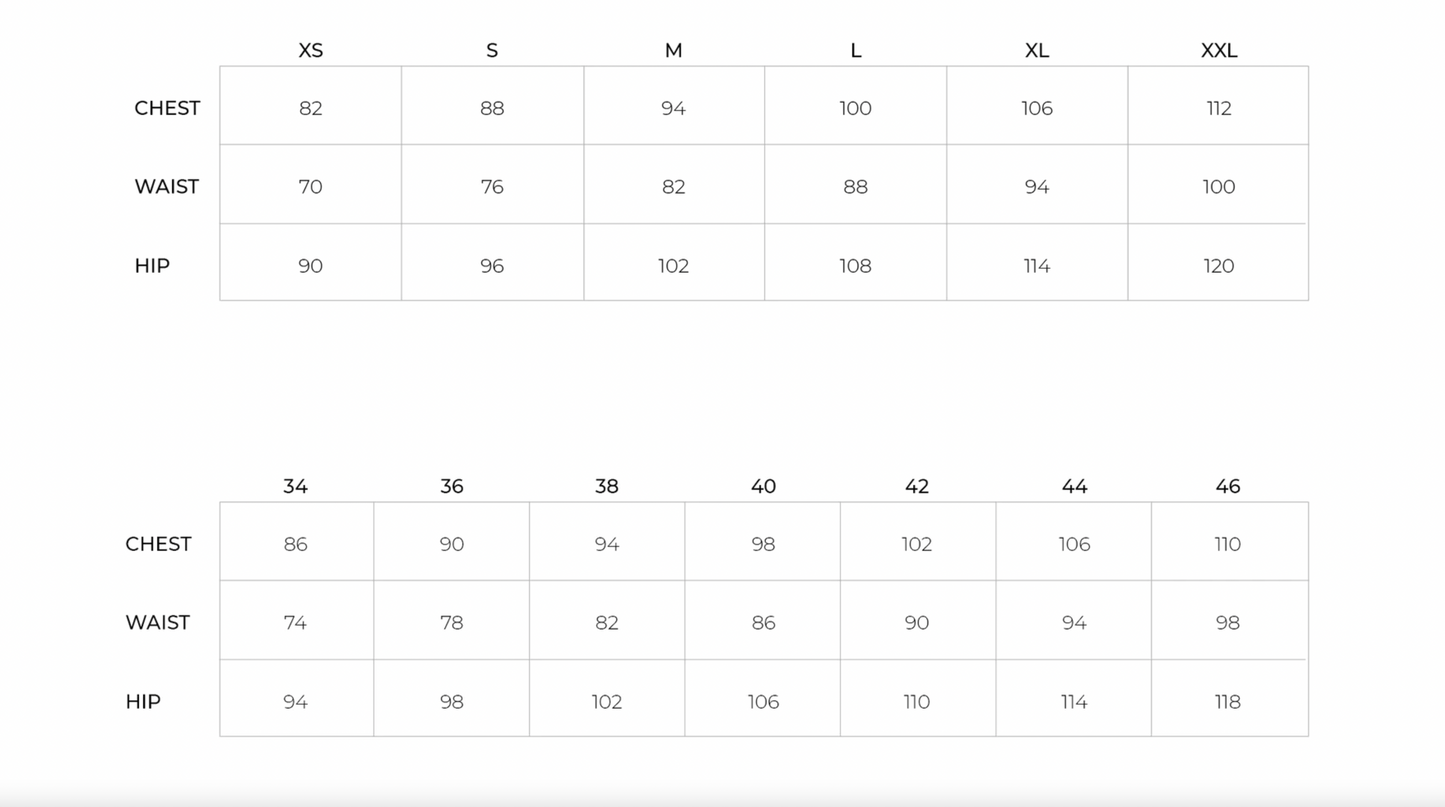
Task: Click chest value 112 for size XXL
Action: pos(1218,108)
